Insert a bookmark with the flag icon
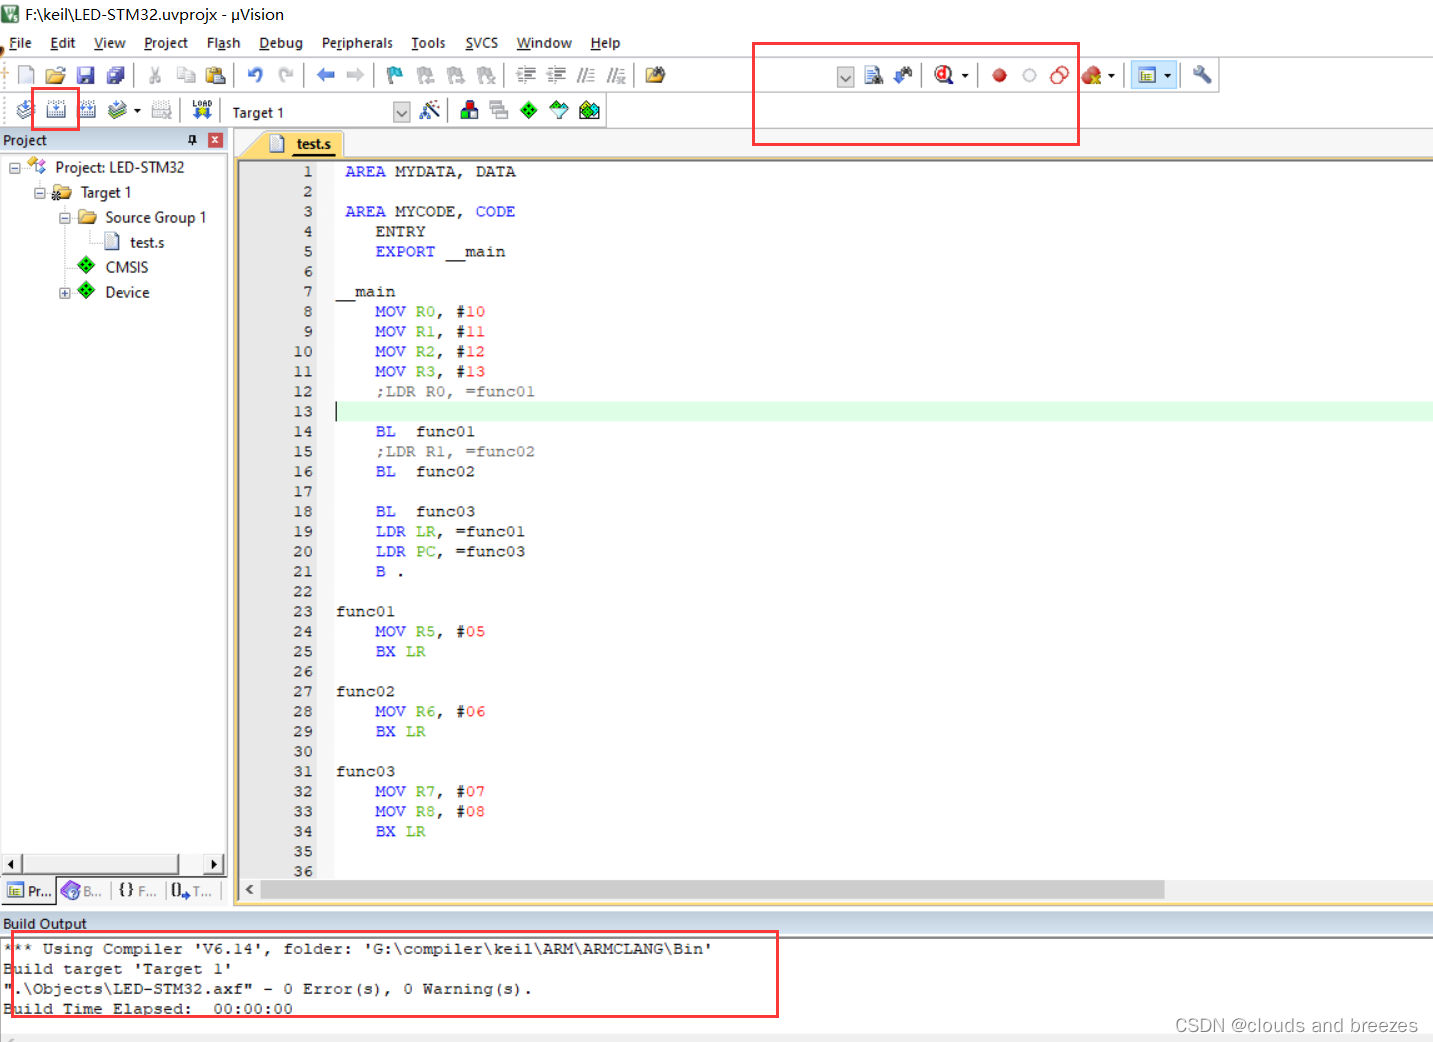 click(x=395, y=75)
